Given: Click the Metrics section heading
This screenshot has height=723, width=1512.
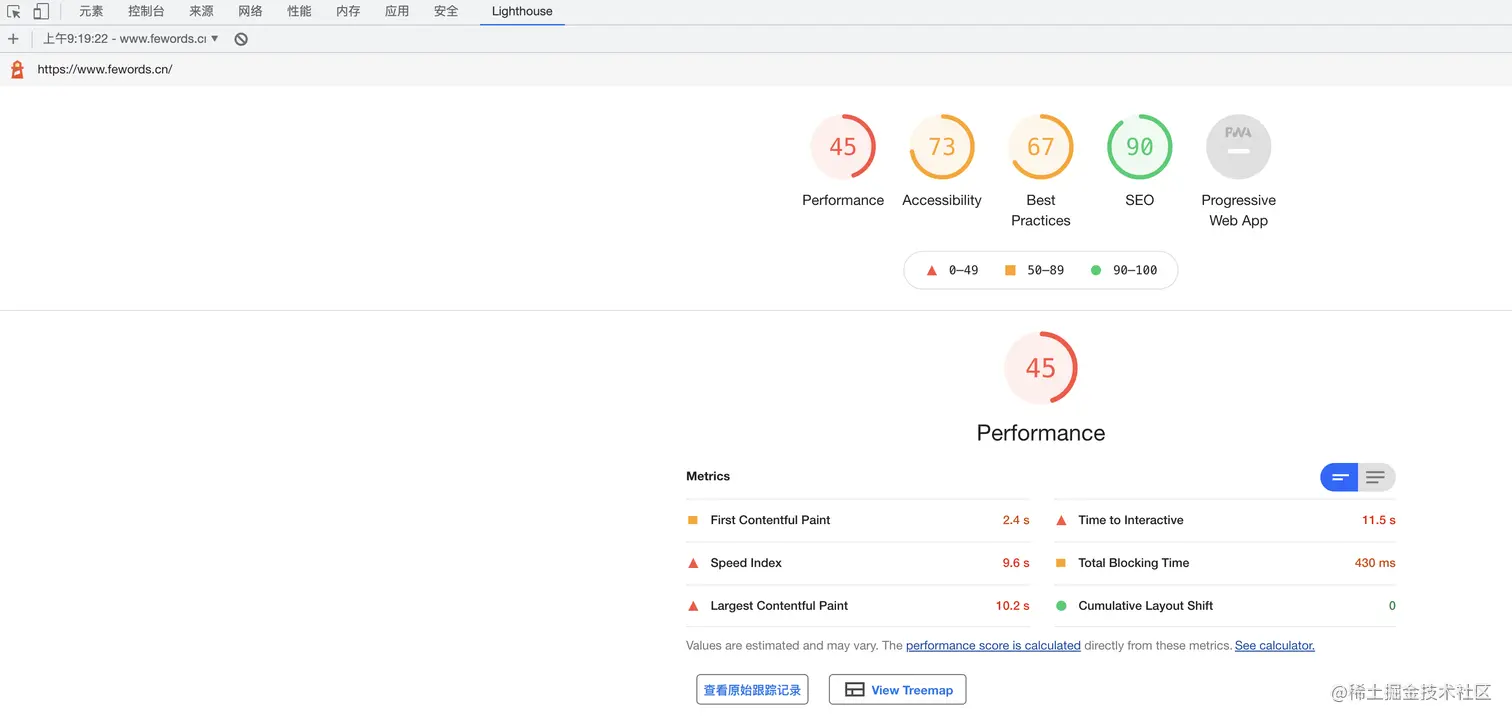Looking at the screenshot, I should [708, 477].
